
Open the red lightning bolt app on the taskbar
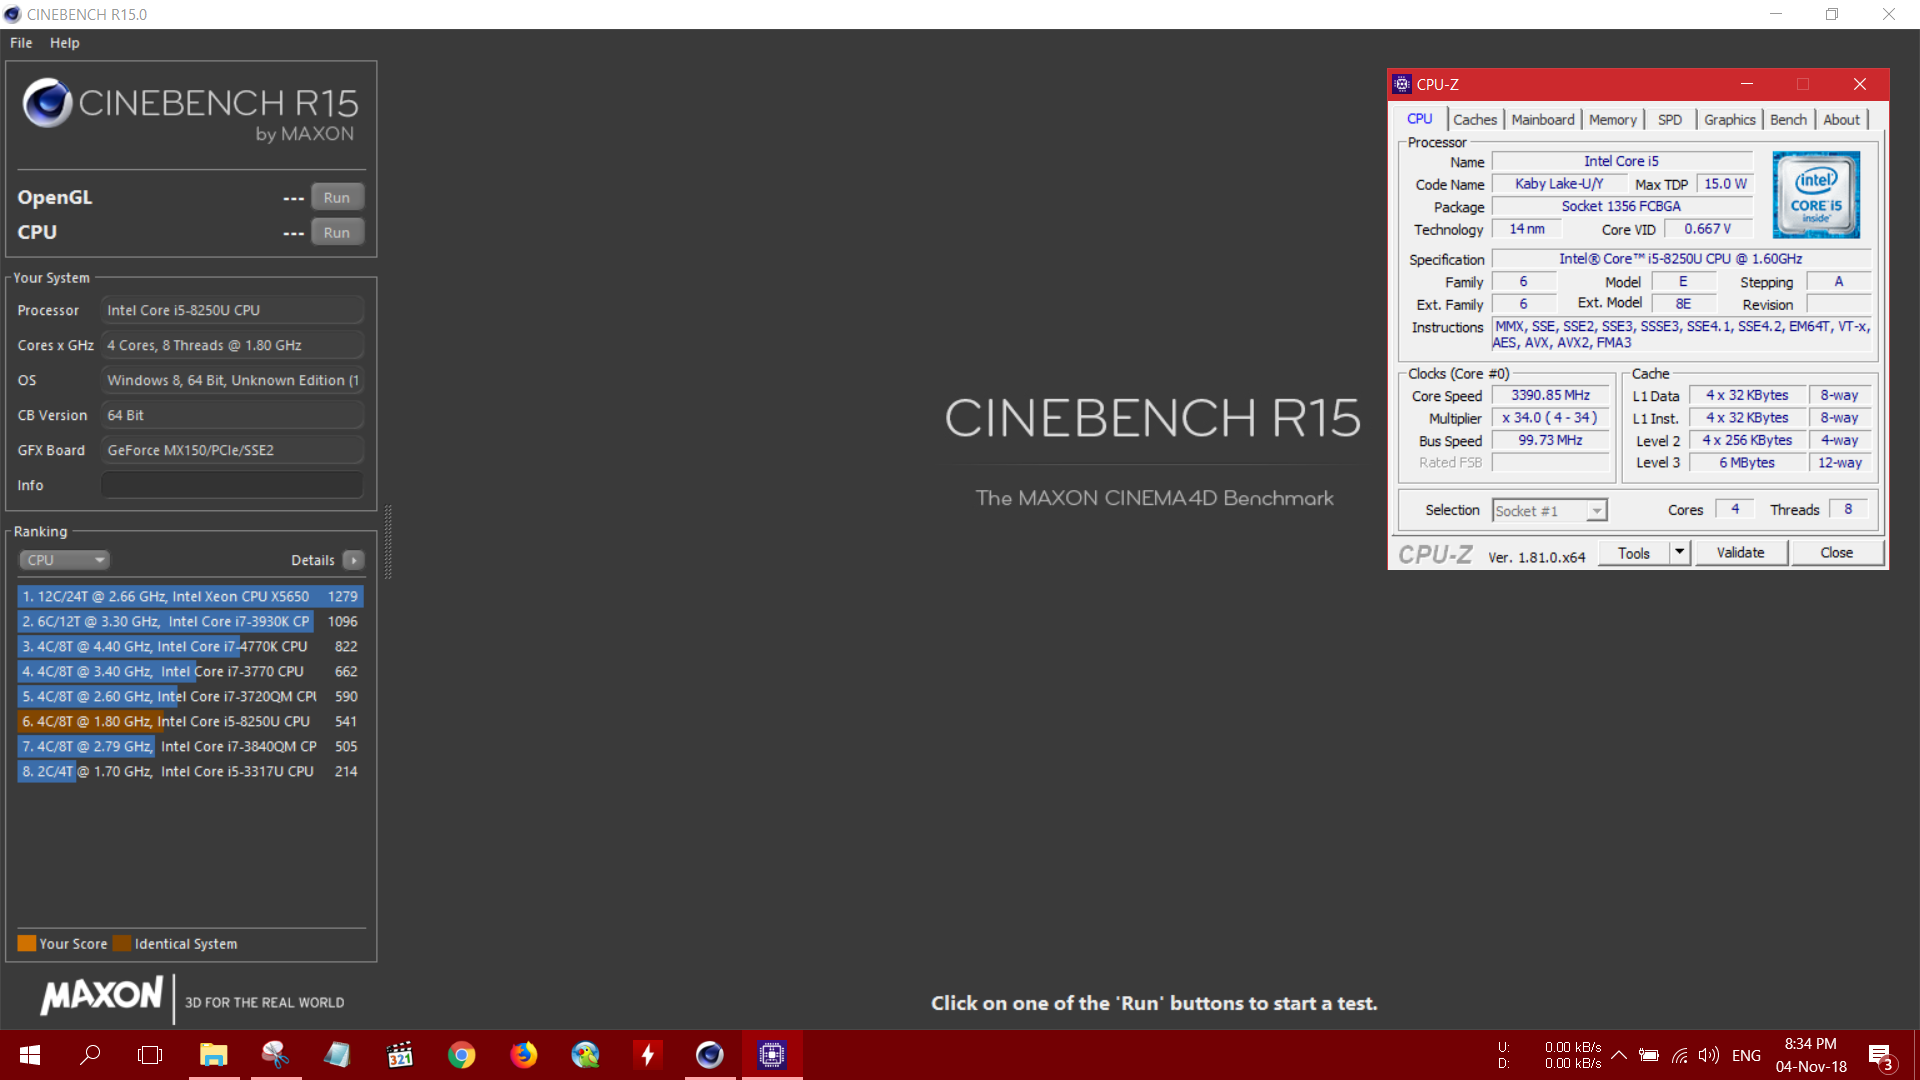[x=648, y=1055]
